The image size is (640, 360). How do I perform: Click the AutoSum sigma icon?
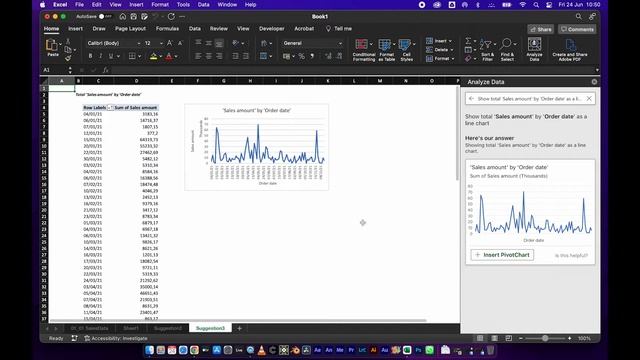(468, 41)
